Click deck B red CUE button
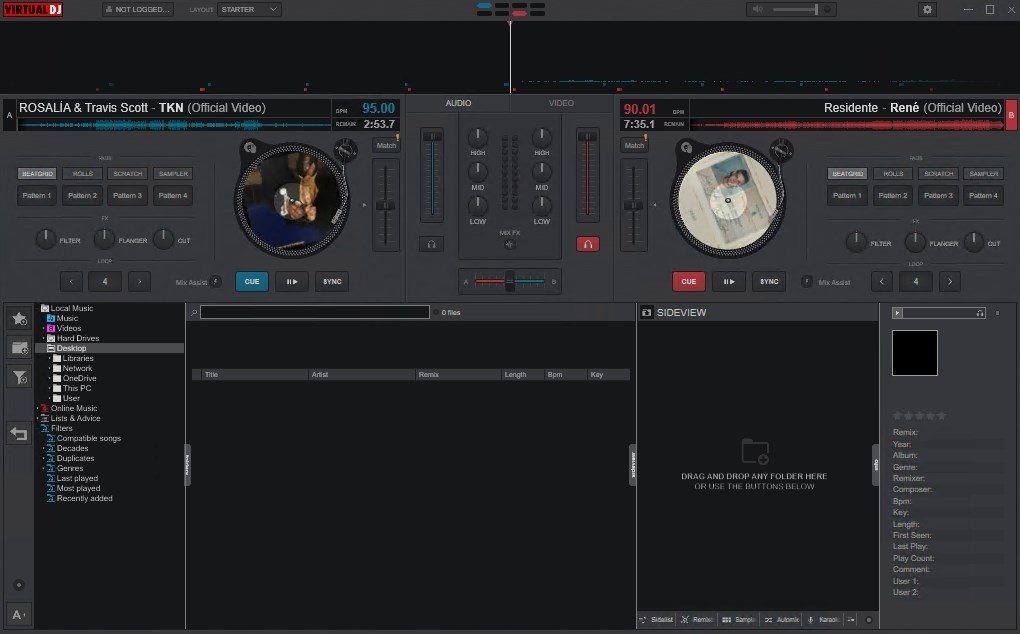The height and width of the screenshot is (634, 1020). [689, 282]
